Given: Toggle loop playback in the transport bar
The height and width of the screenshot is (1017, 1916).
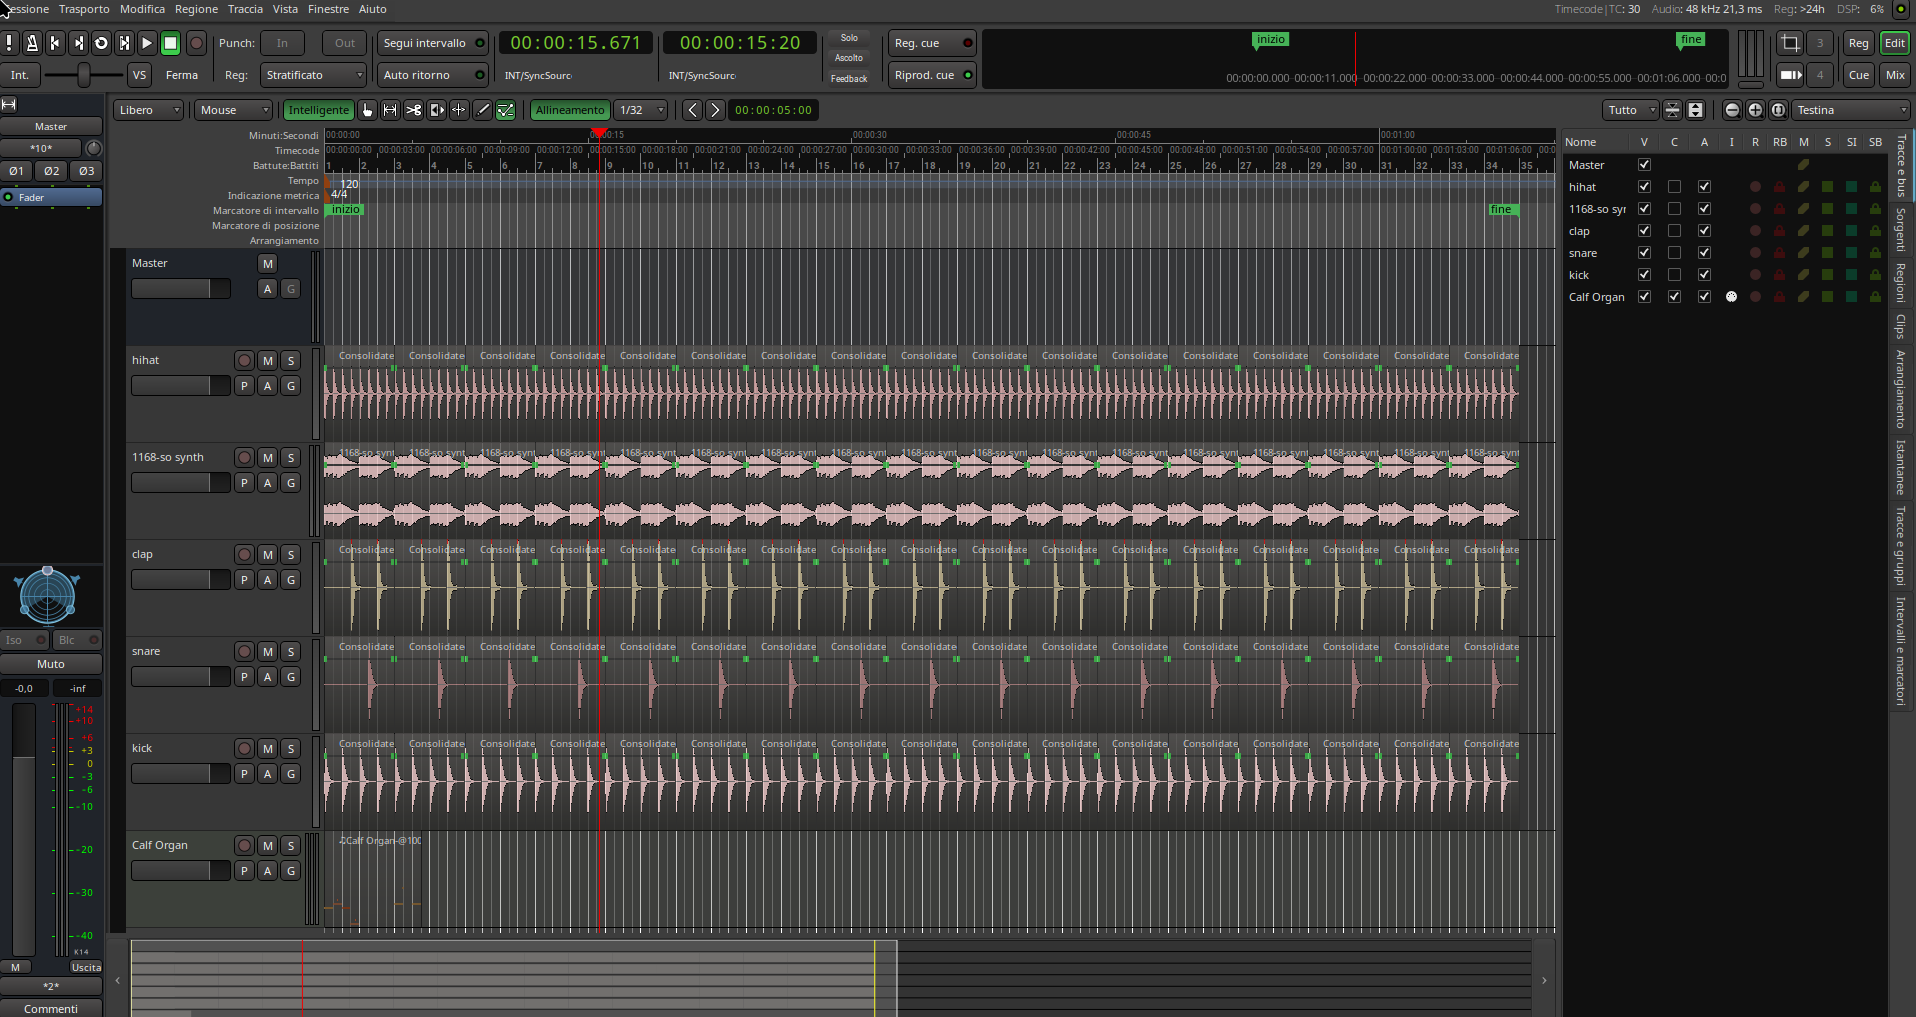Looking at the screenshot, I should tap(101, 43).
